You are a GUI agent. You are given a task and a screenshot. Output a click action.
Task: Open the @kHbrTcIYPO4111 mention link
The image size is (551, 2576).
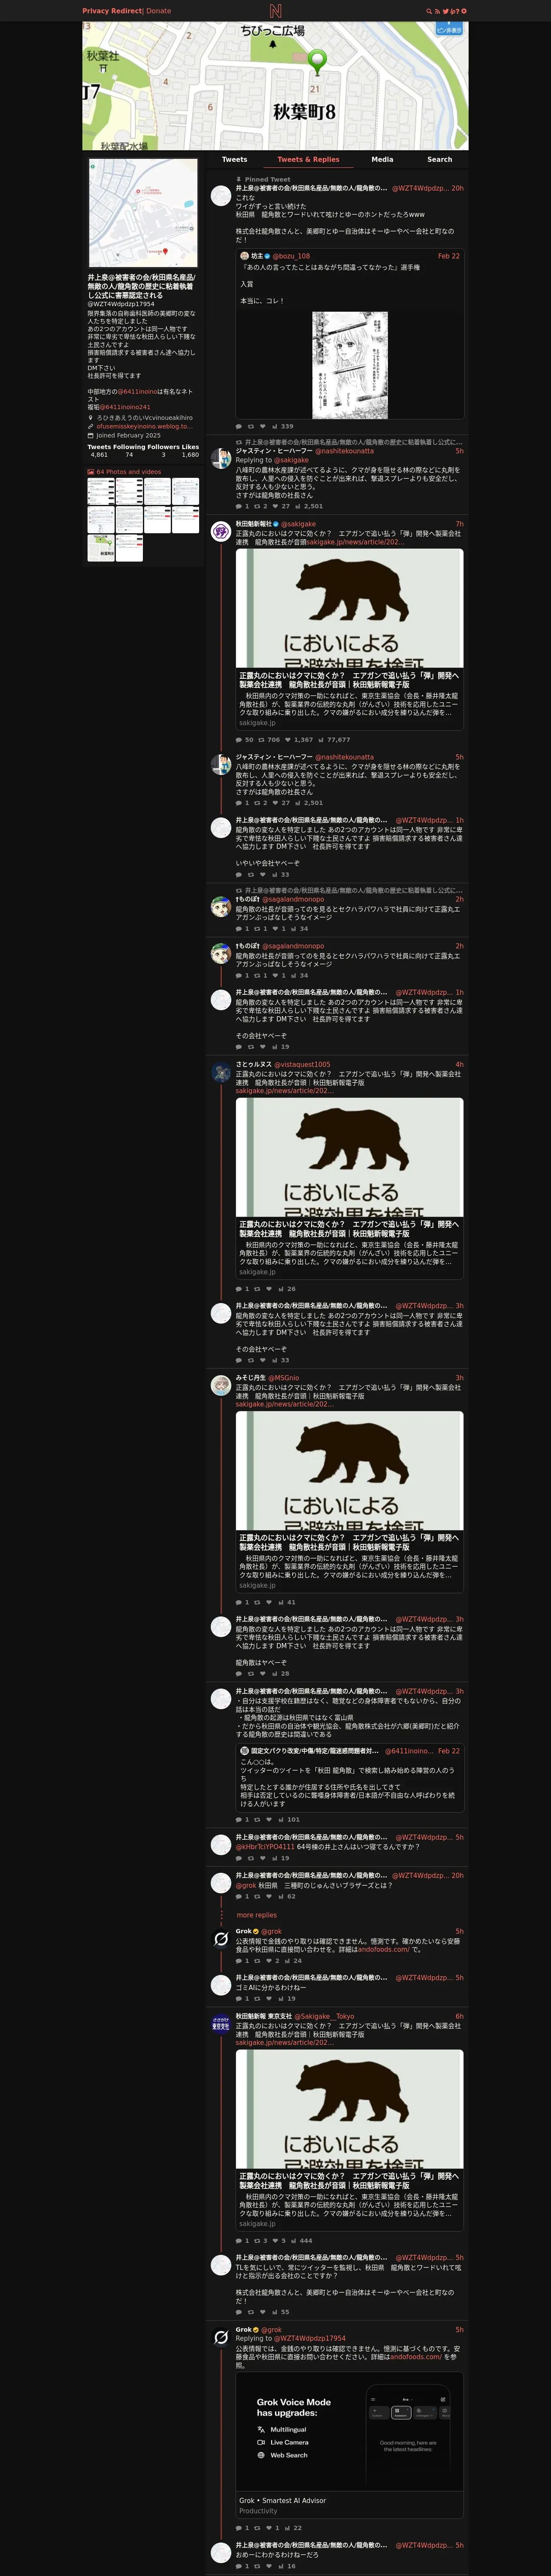point(265,1846)
